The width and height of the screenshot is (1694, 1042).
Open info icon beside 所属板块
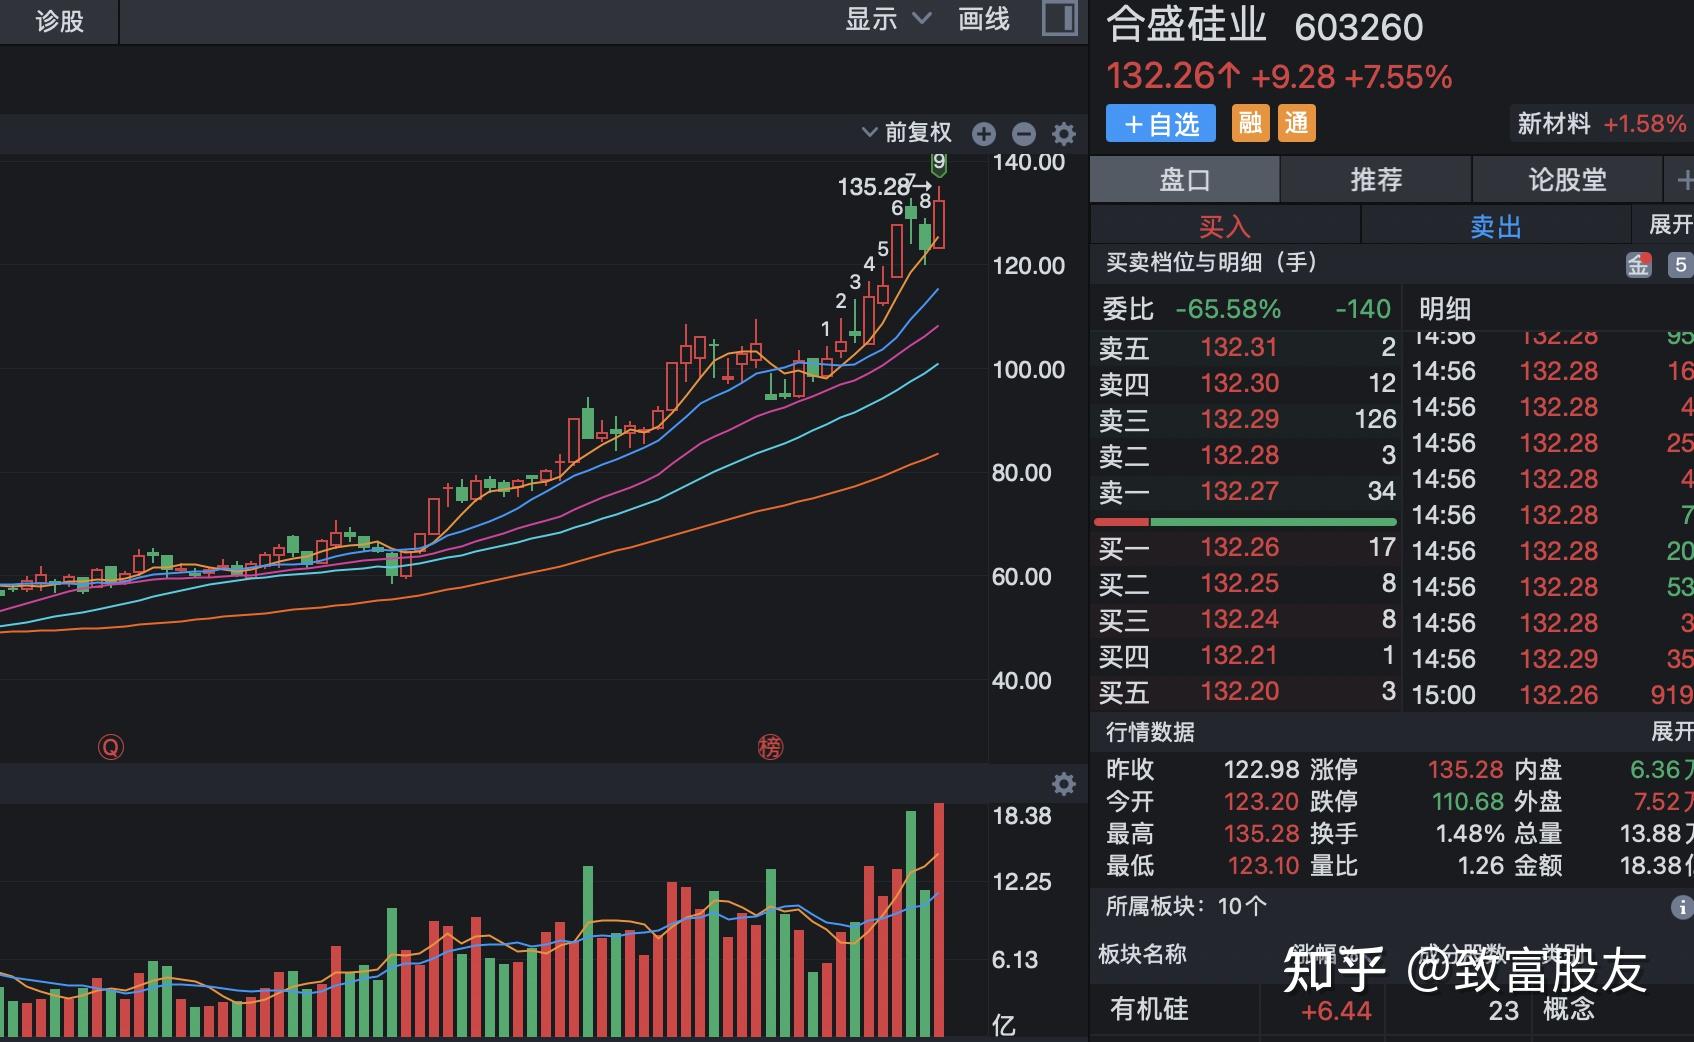click(x=1682, y=907)
